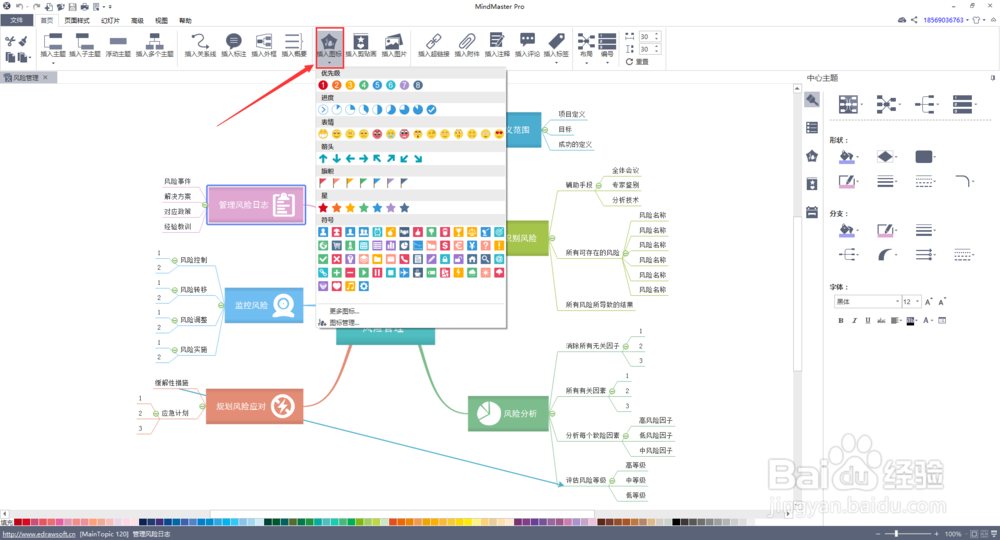Insert a picture (插入图片)
The width and height of the screenshot is (1000, 540).
pyautogui.click(x=393, y=46)
